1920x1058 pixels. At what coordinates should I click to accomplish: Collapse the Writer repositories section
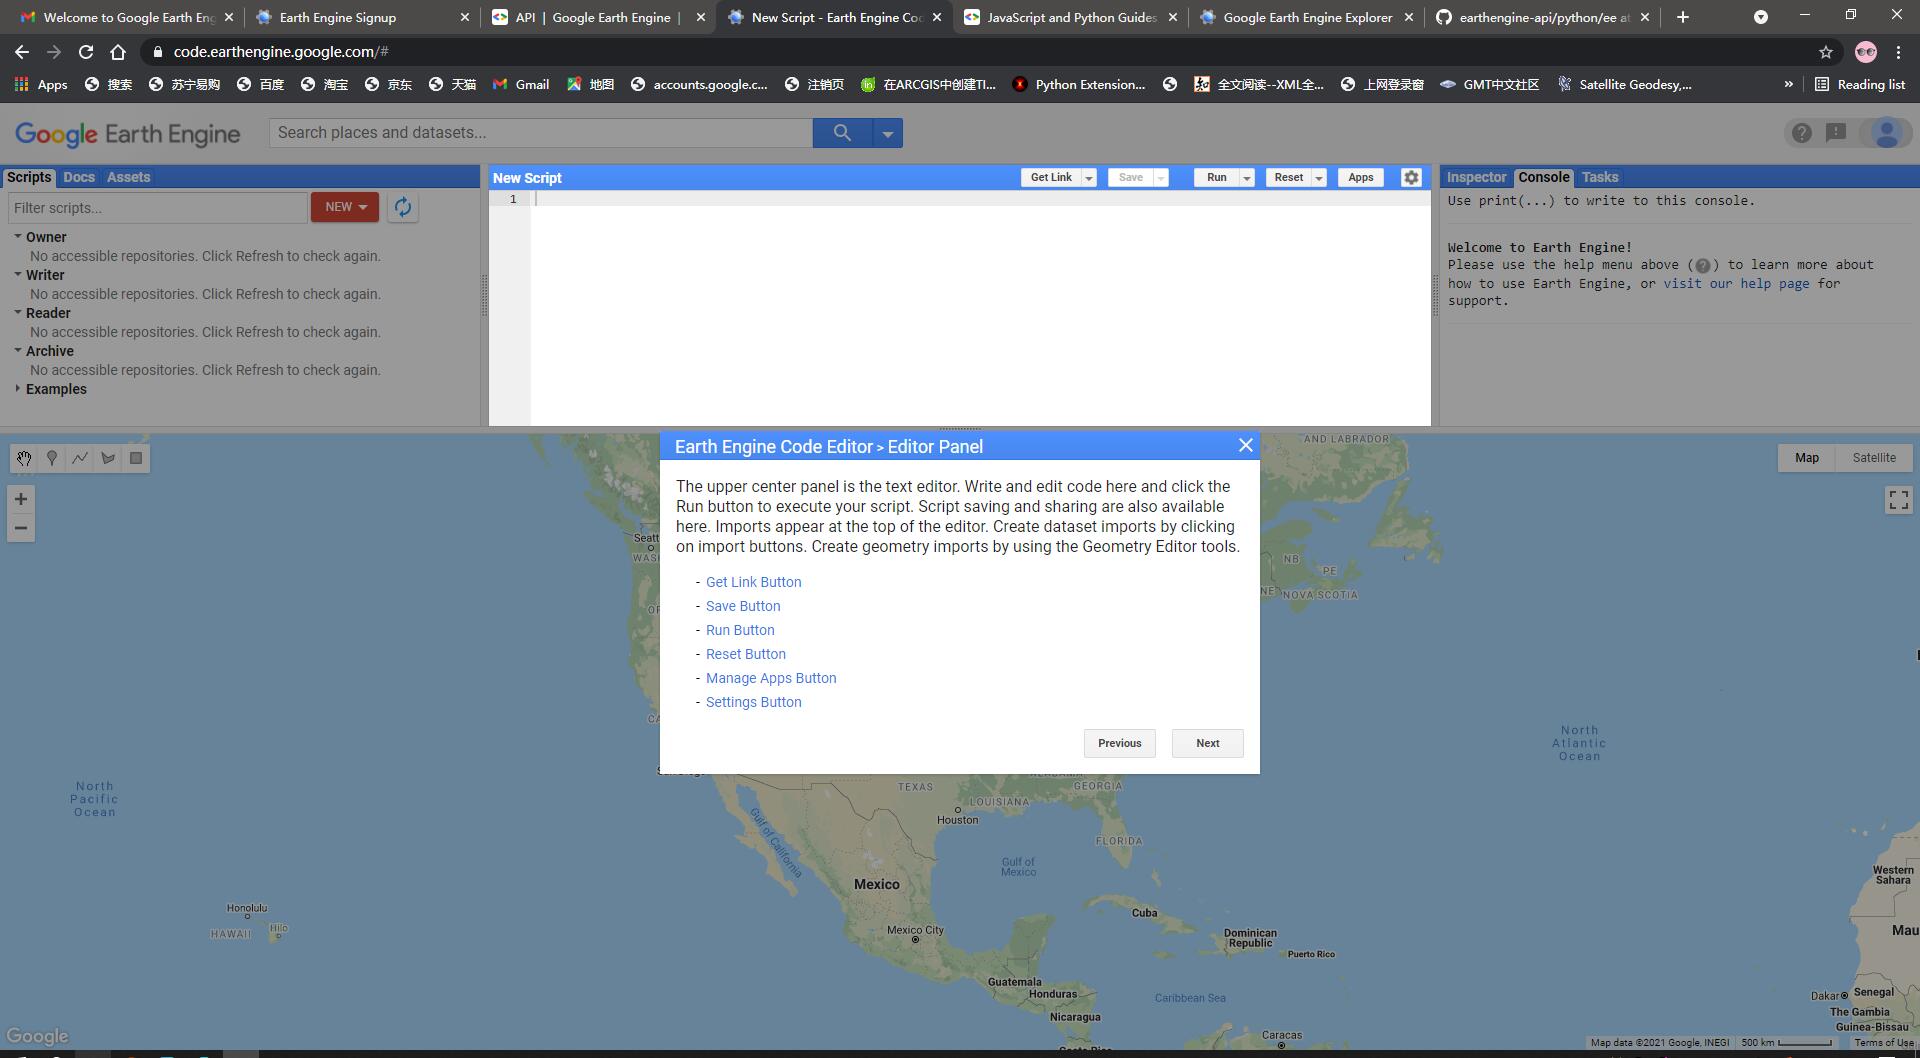tap(18, 275)
